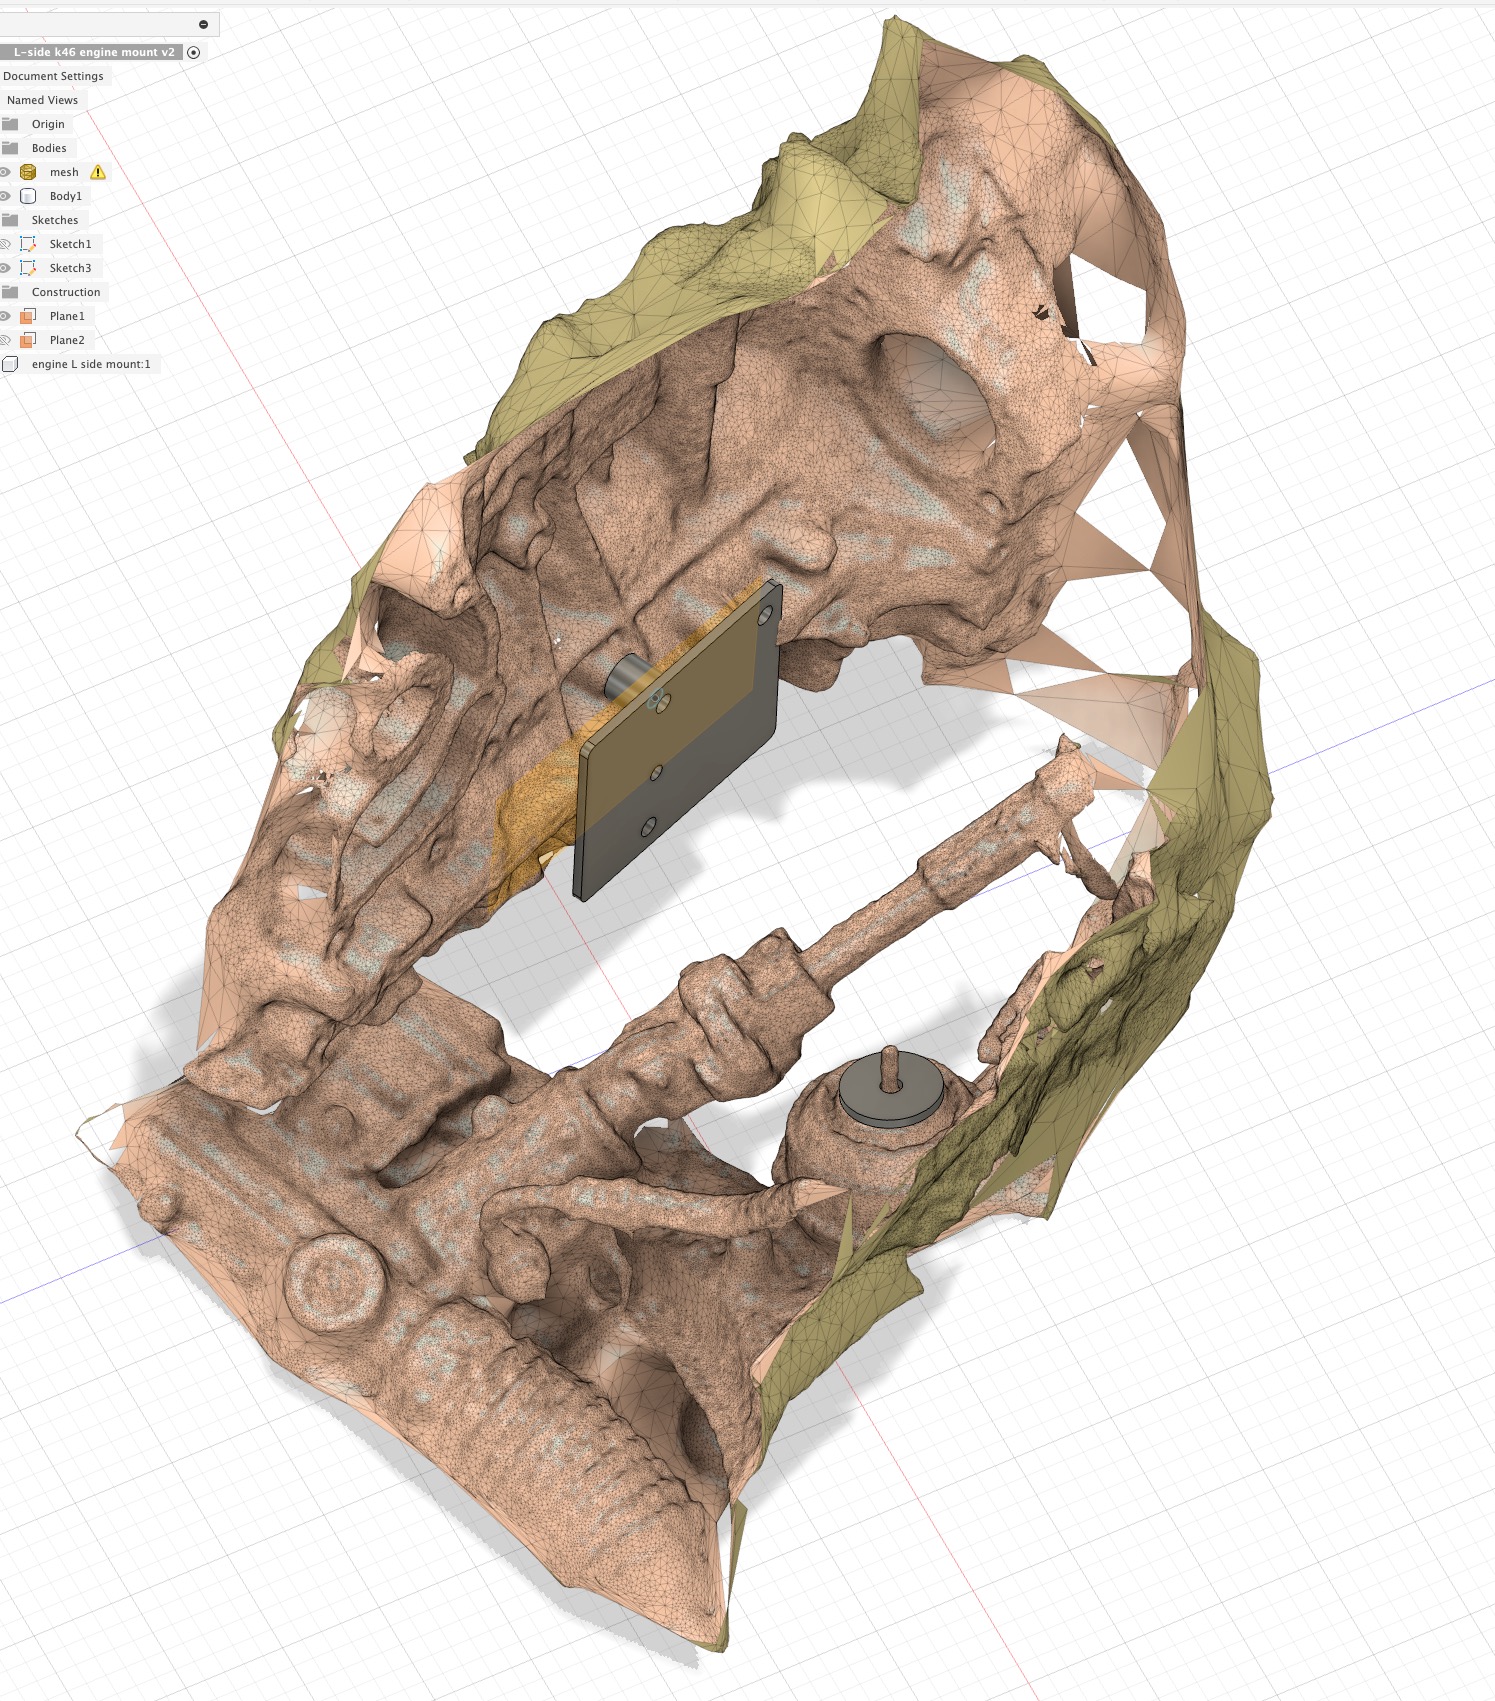Select Named Views in browser tree
Image resolution: width=1495 pixels, height=1701 pixels.
click(42, 100)
